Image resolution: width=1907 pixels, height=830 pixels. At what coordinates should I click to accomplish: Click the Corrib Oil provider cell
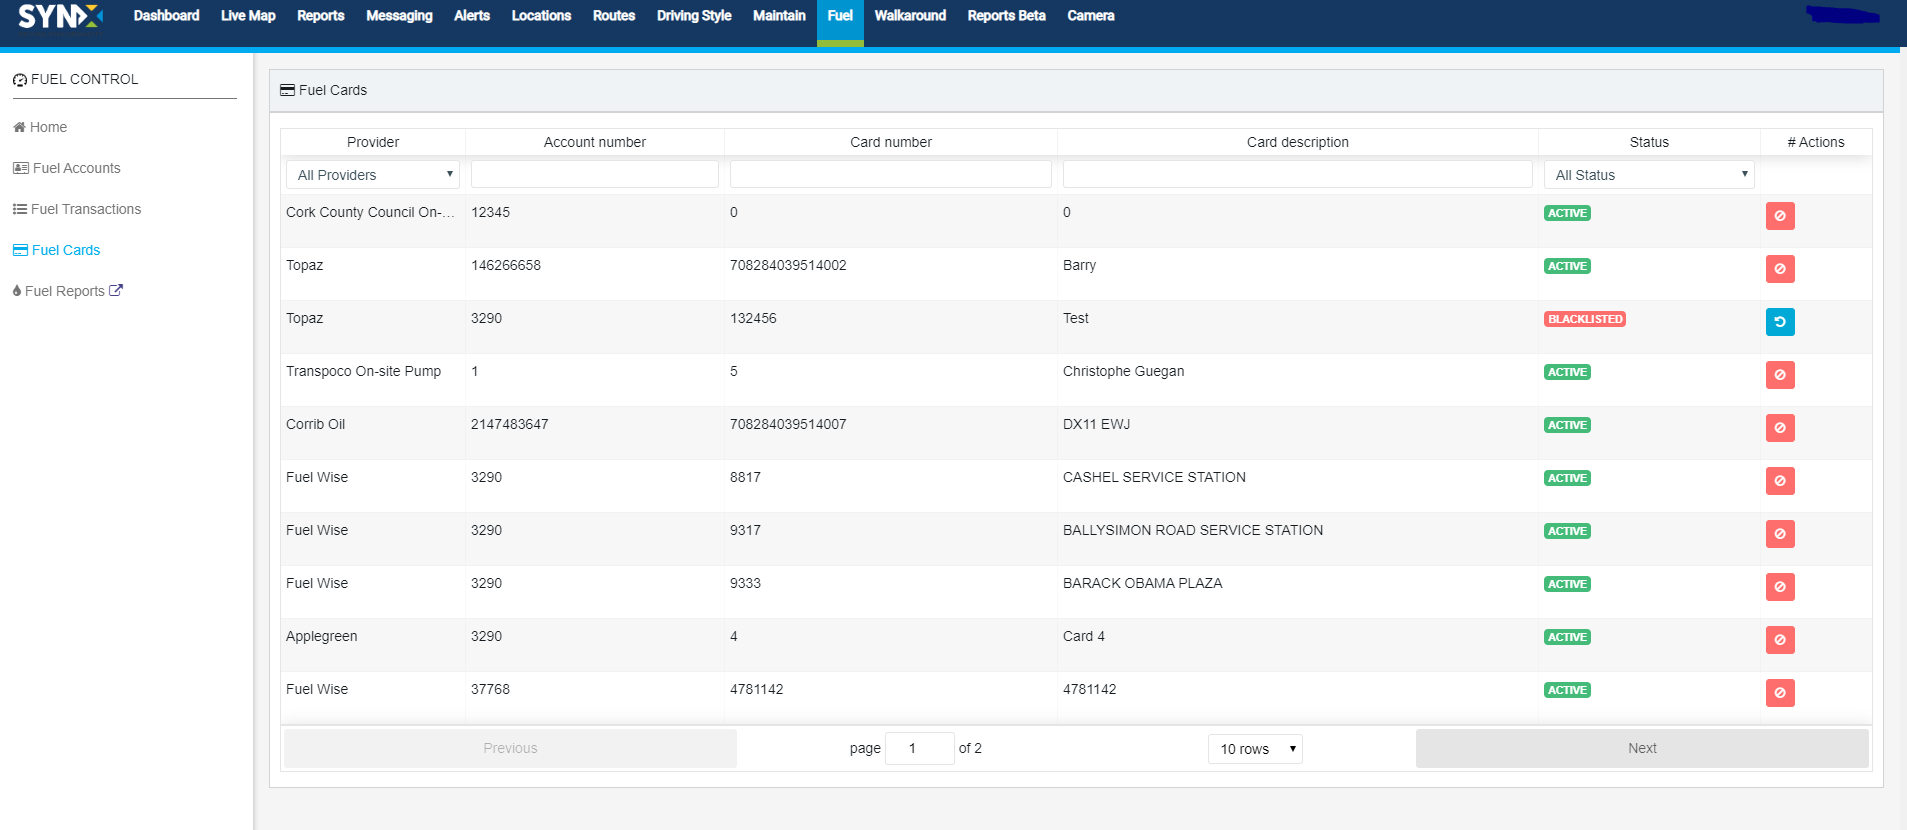tap(315, 424)
